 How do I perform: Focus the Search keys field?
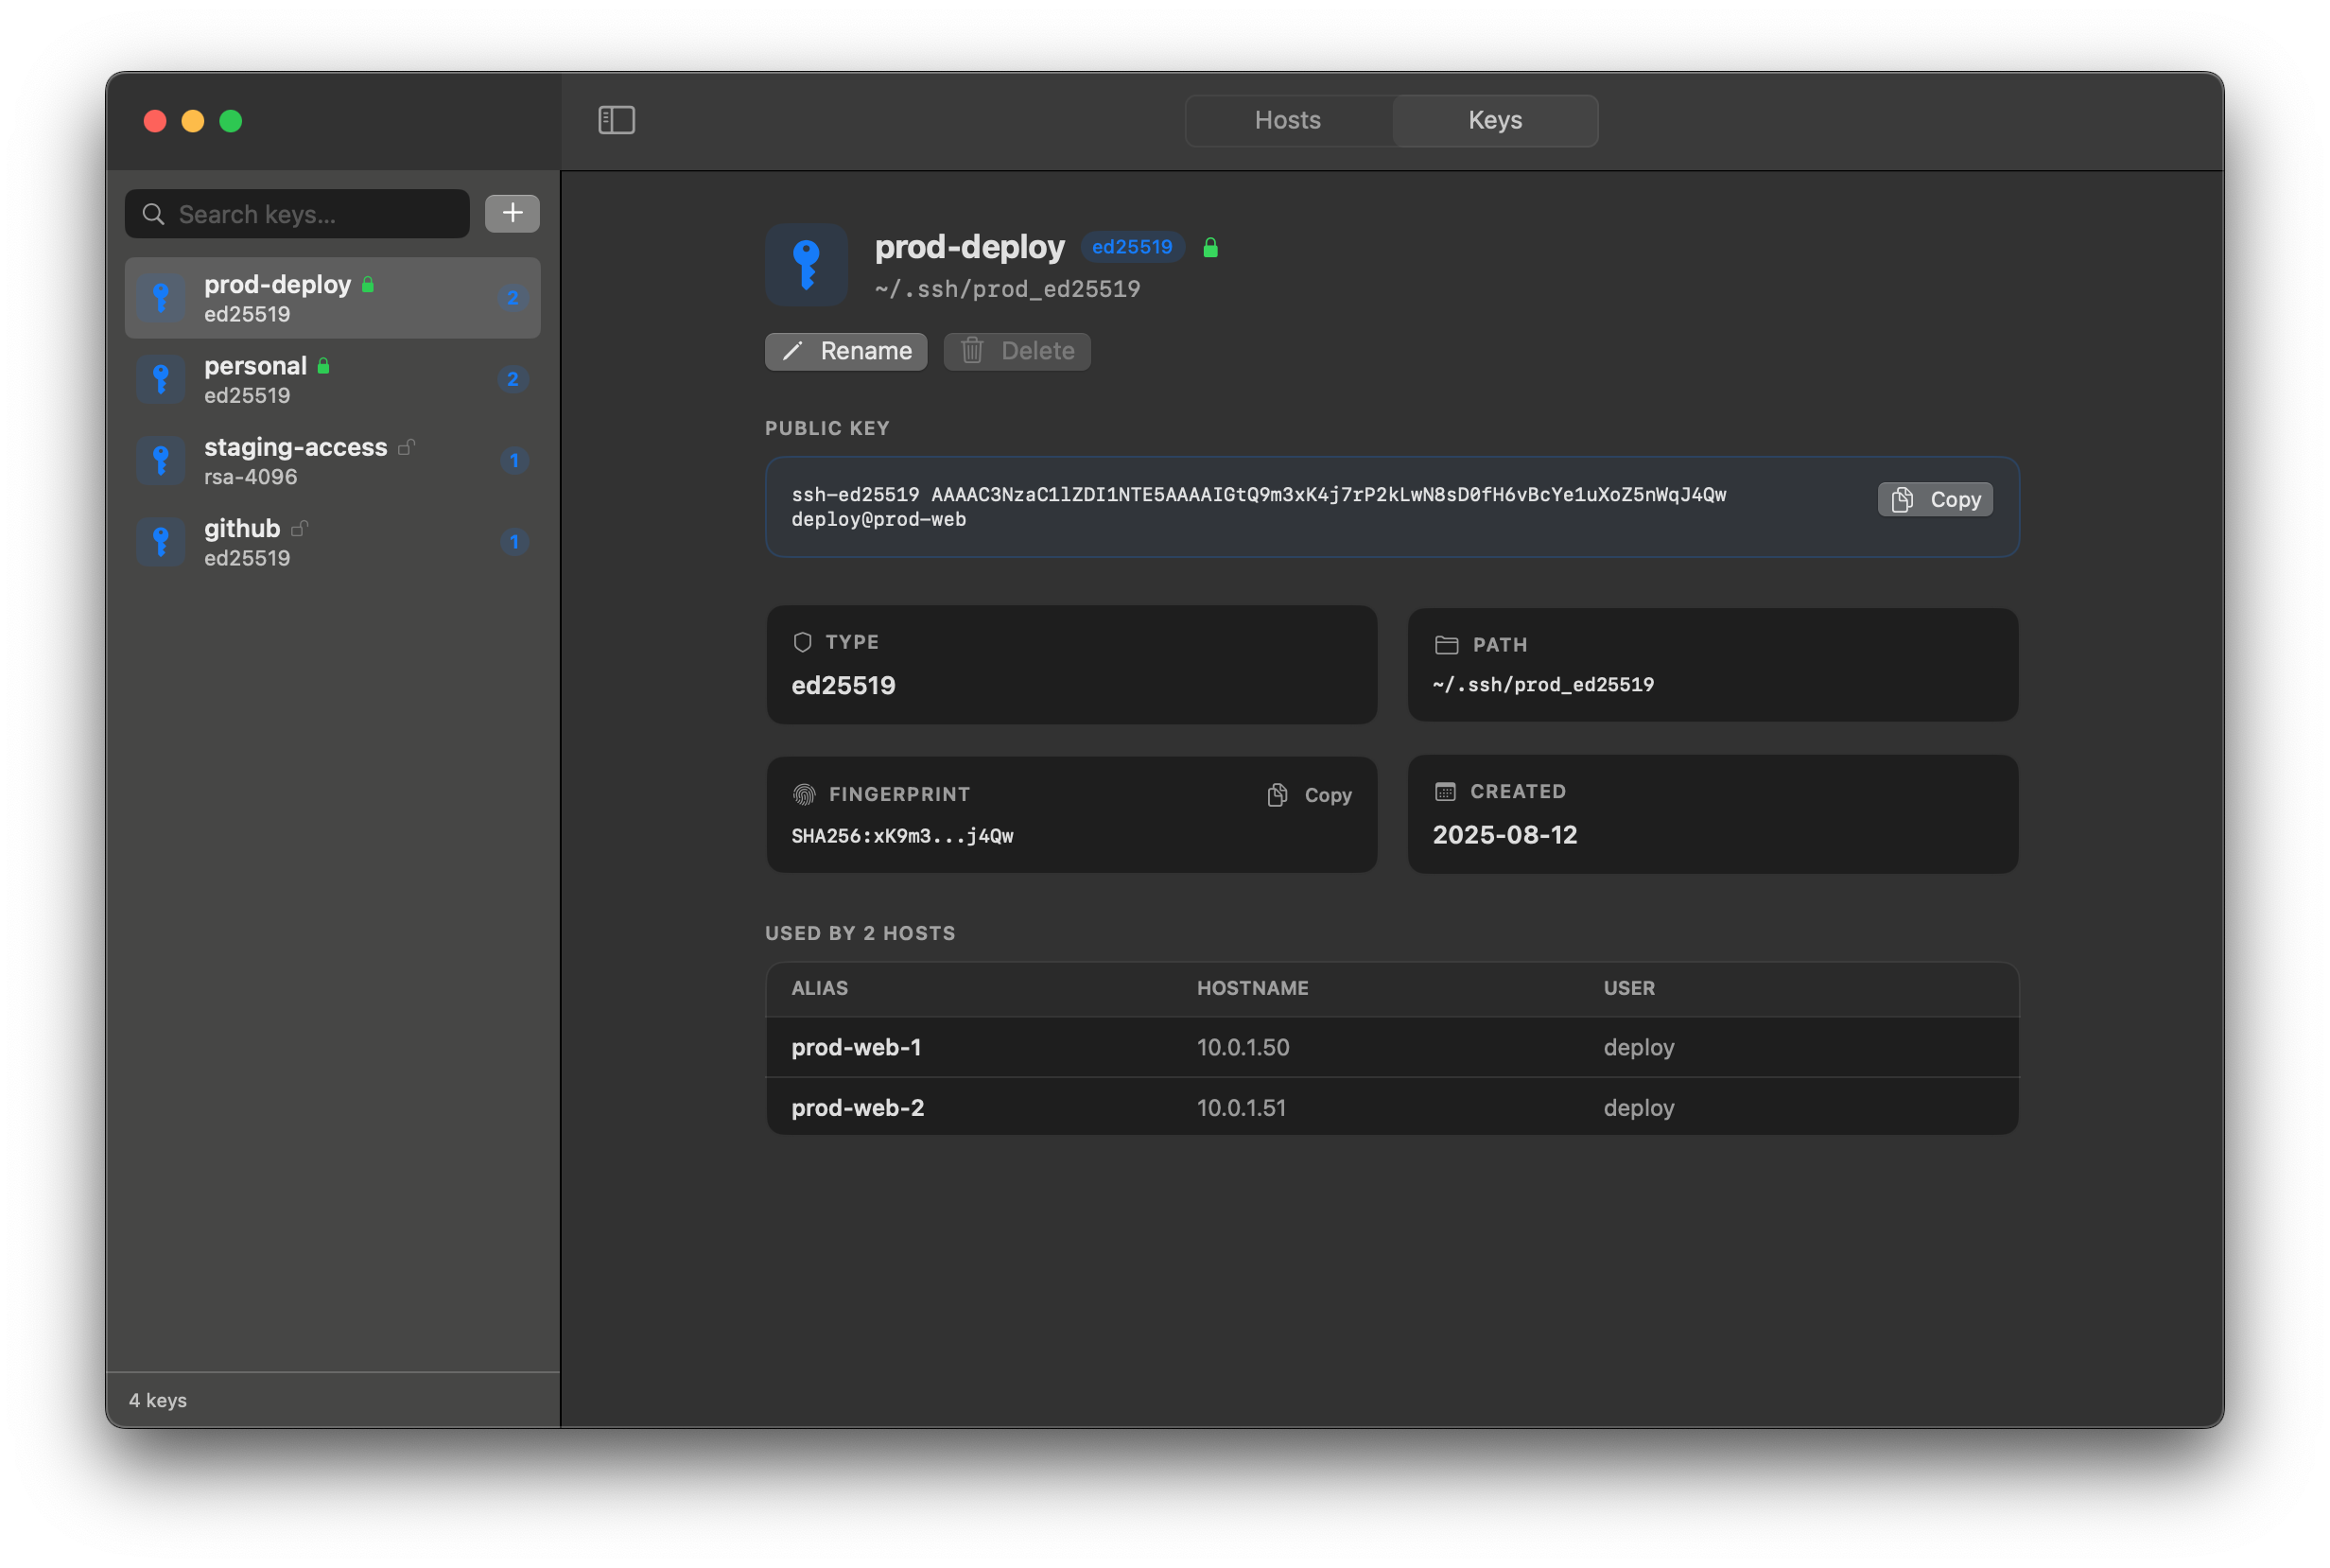point(297,214)
